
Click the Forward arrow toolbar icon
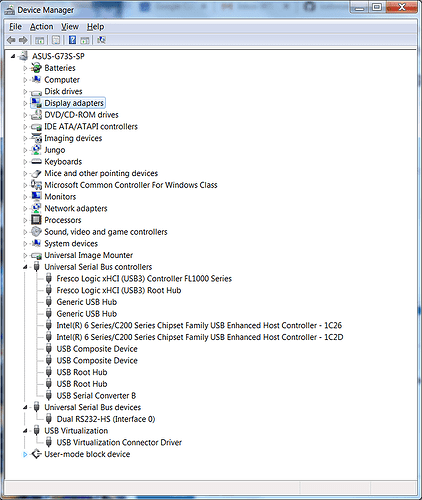23,40
